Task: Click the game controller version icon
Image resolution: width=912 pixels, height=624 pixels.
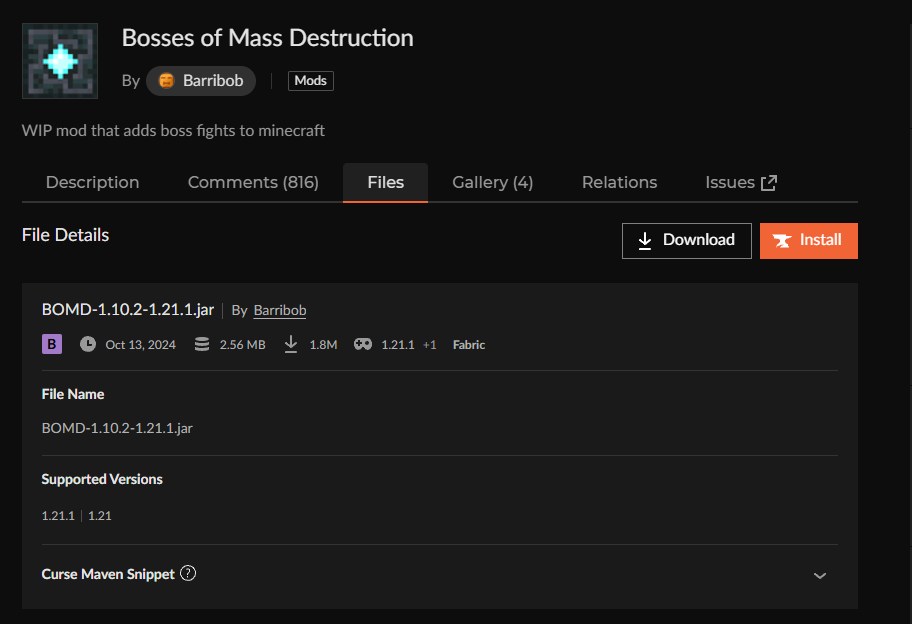Action: pyautogui.click(x=363, y=344)
